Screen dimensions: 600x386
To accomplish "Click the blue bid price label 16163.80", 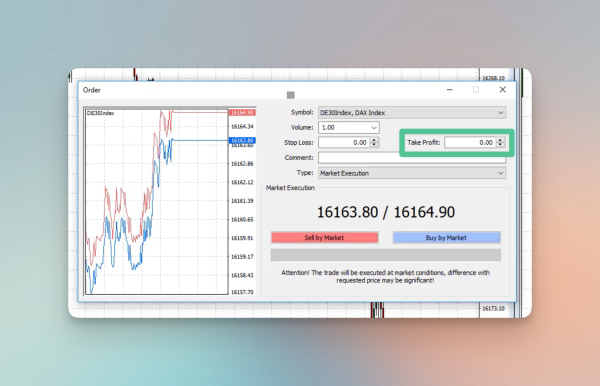I will [x=242, y=140].
